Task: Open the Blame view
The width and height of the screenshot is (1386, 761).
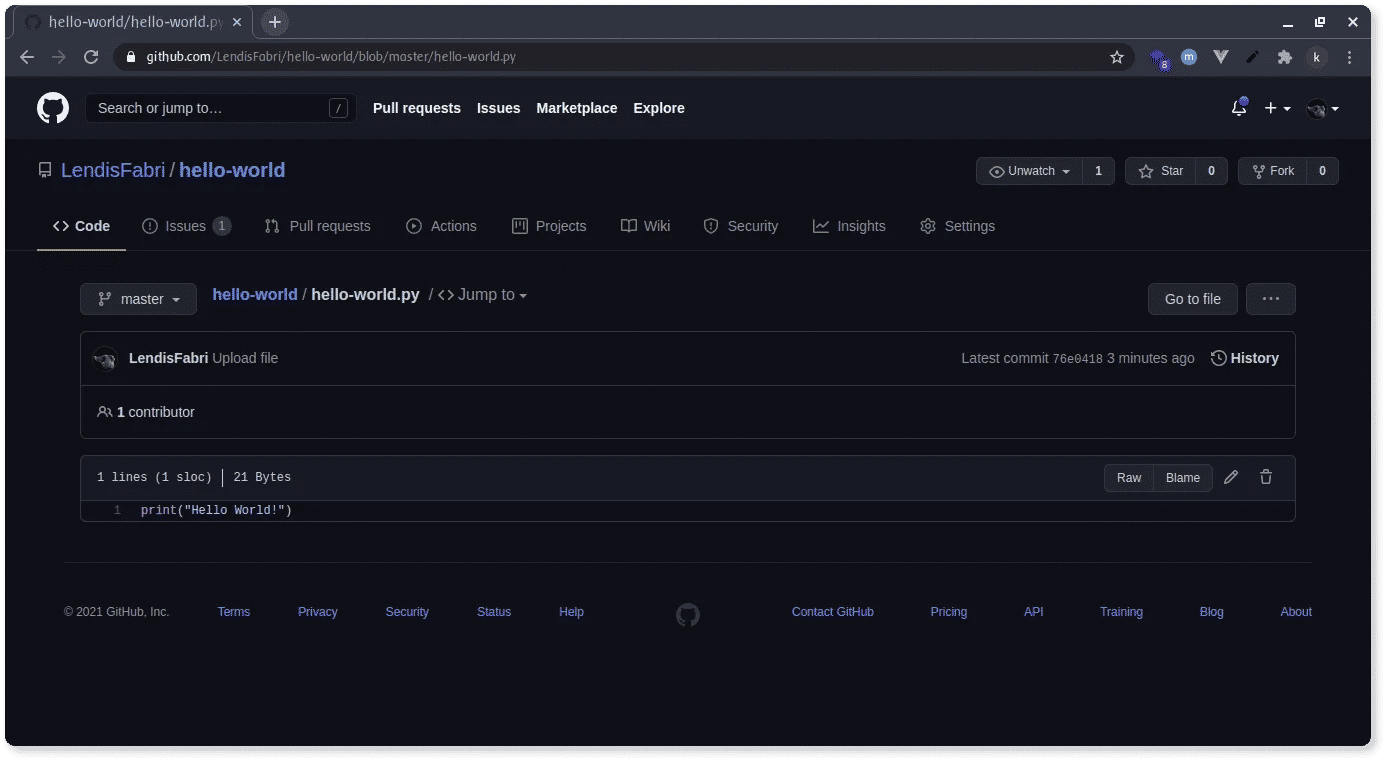Action: [x=1183, y=478]
